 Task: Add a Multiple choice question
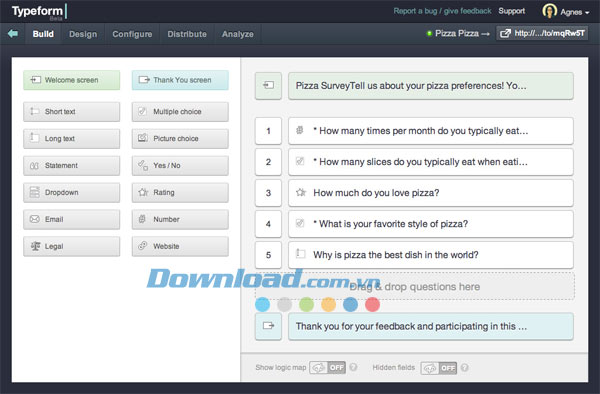(180, 112)
